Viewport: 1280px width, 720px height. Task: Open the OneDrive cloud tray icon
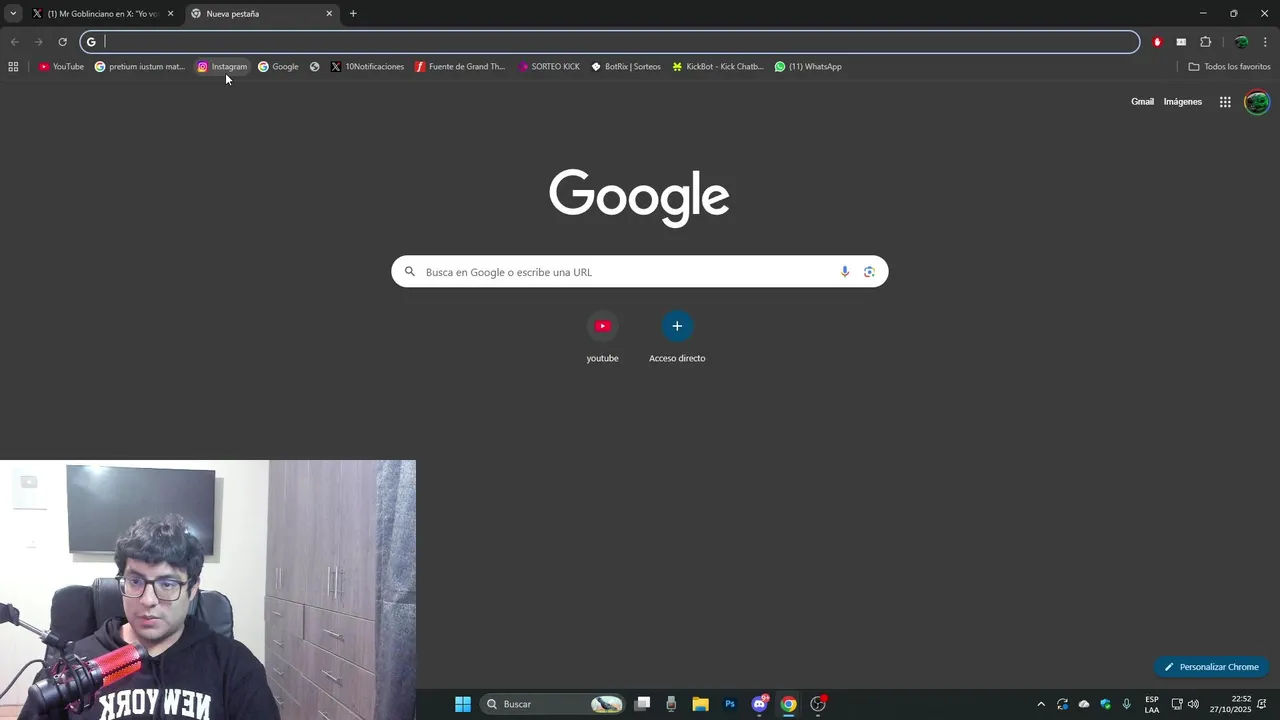tap(1084, 704)
